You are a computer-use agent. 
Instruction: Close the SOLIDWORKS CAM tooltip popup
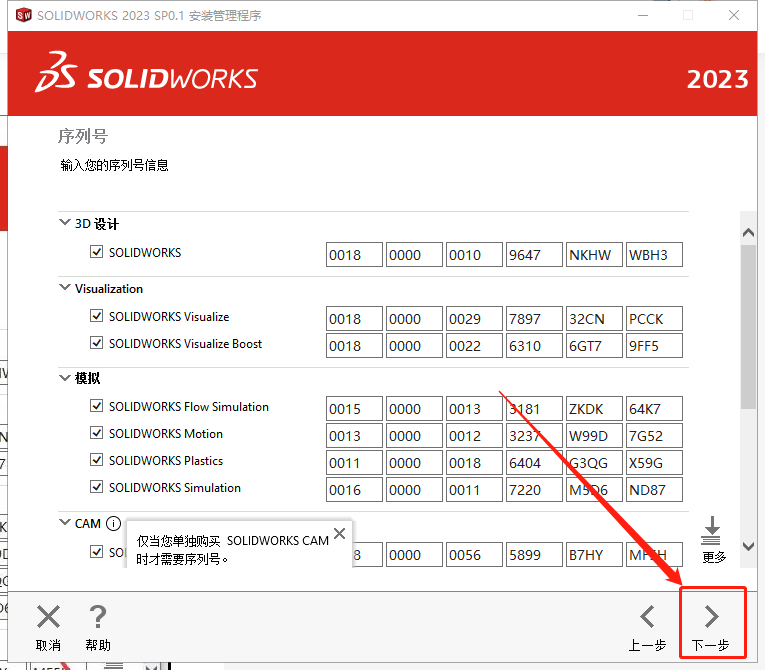[340, 534]
